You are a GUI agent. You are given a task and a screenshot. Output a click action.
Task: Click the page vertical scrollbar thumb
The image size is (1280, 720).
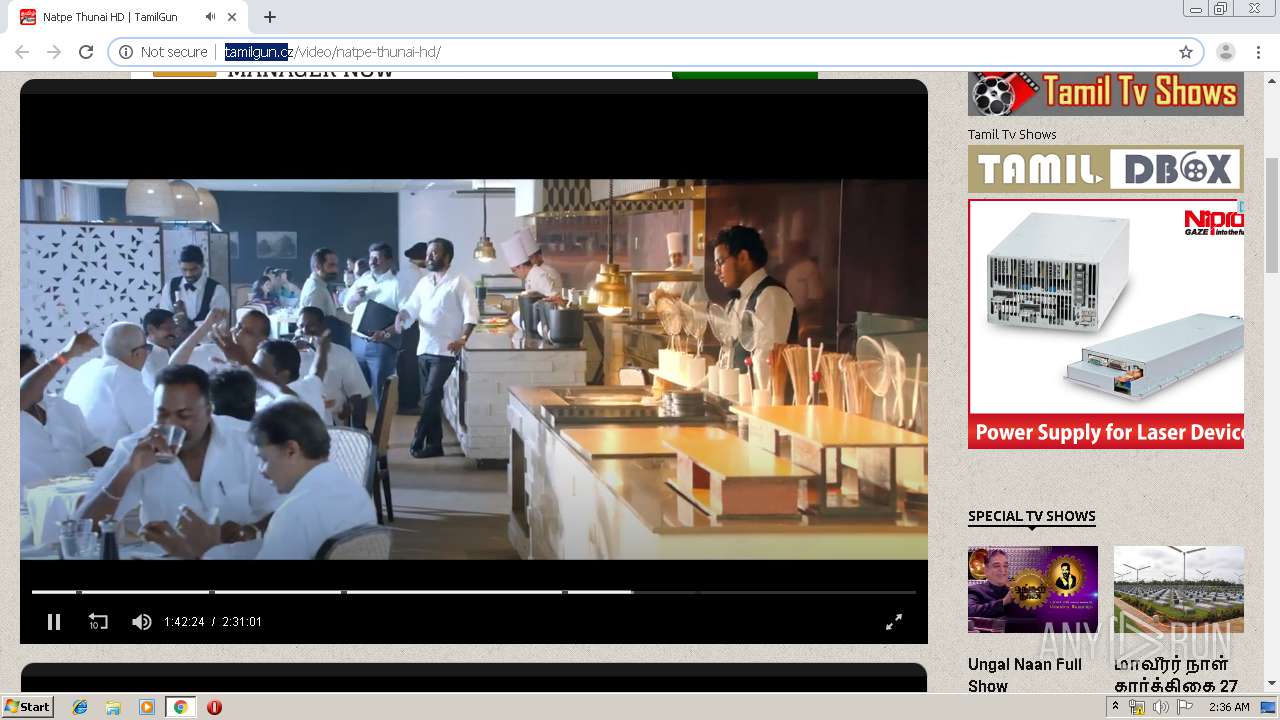point(1272,215)
